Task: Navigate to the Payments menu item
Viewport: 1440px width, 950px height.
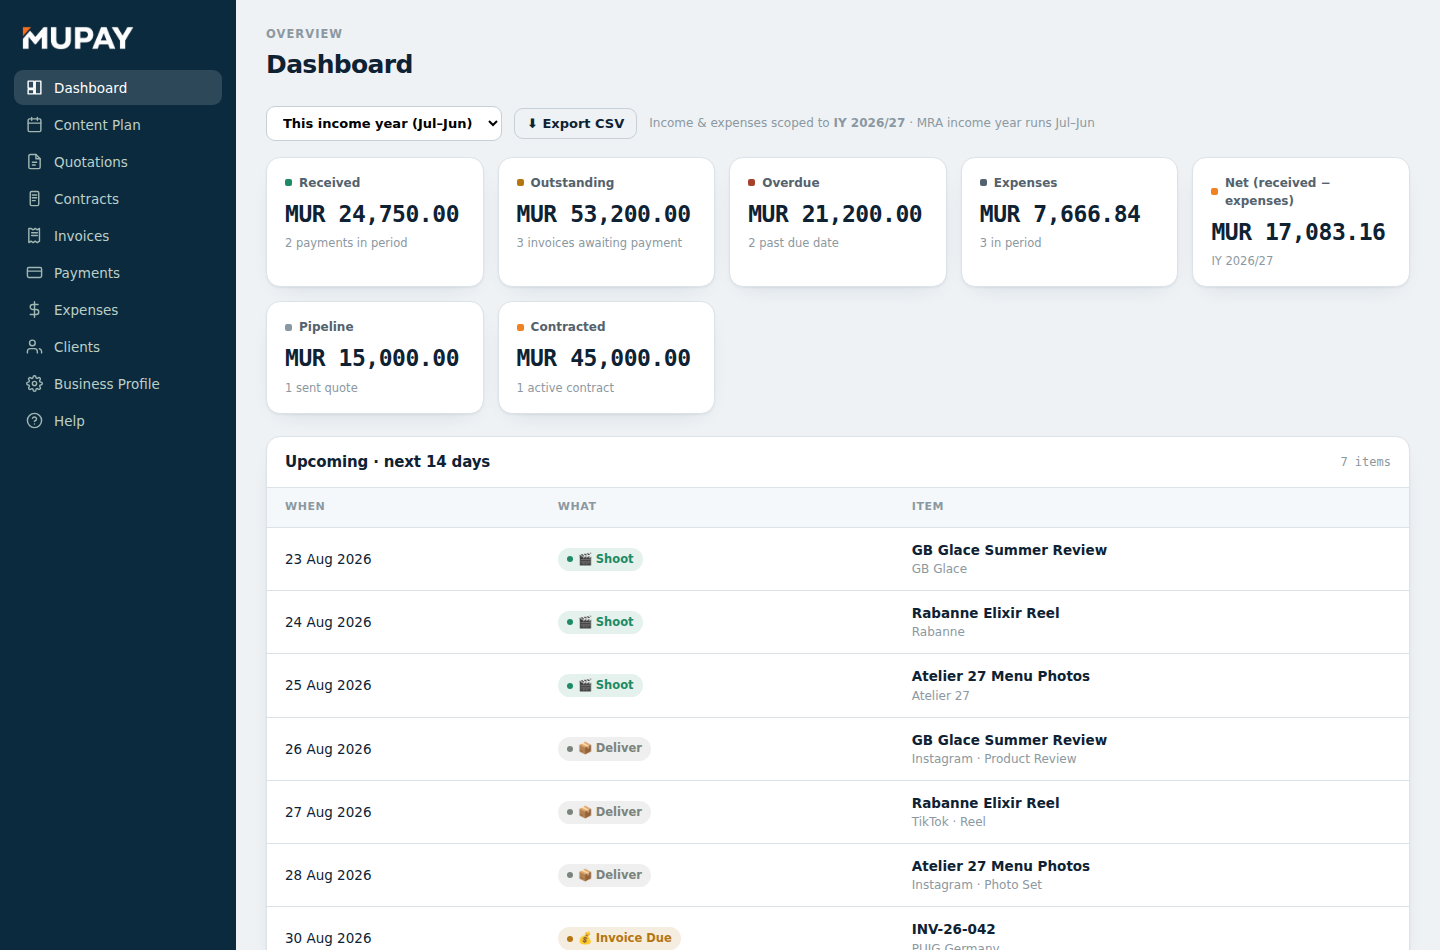Action: [118, 273]
